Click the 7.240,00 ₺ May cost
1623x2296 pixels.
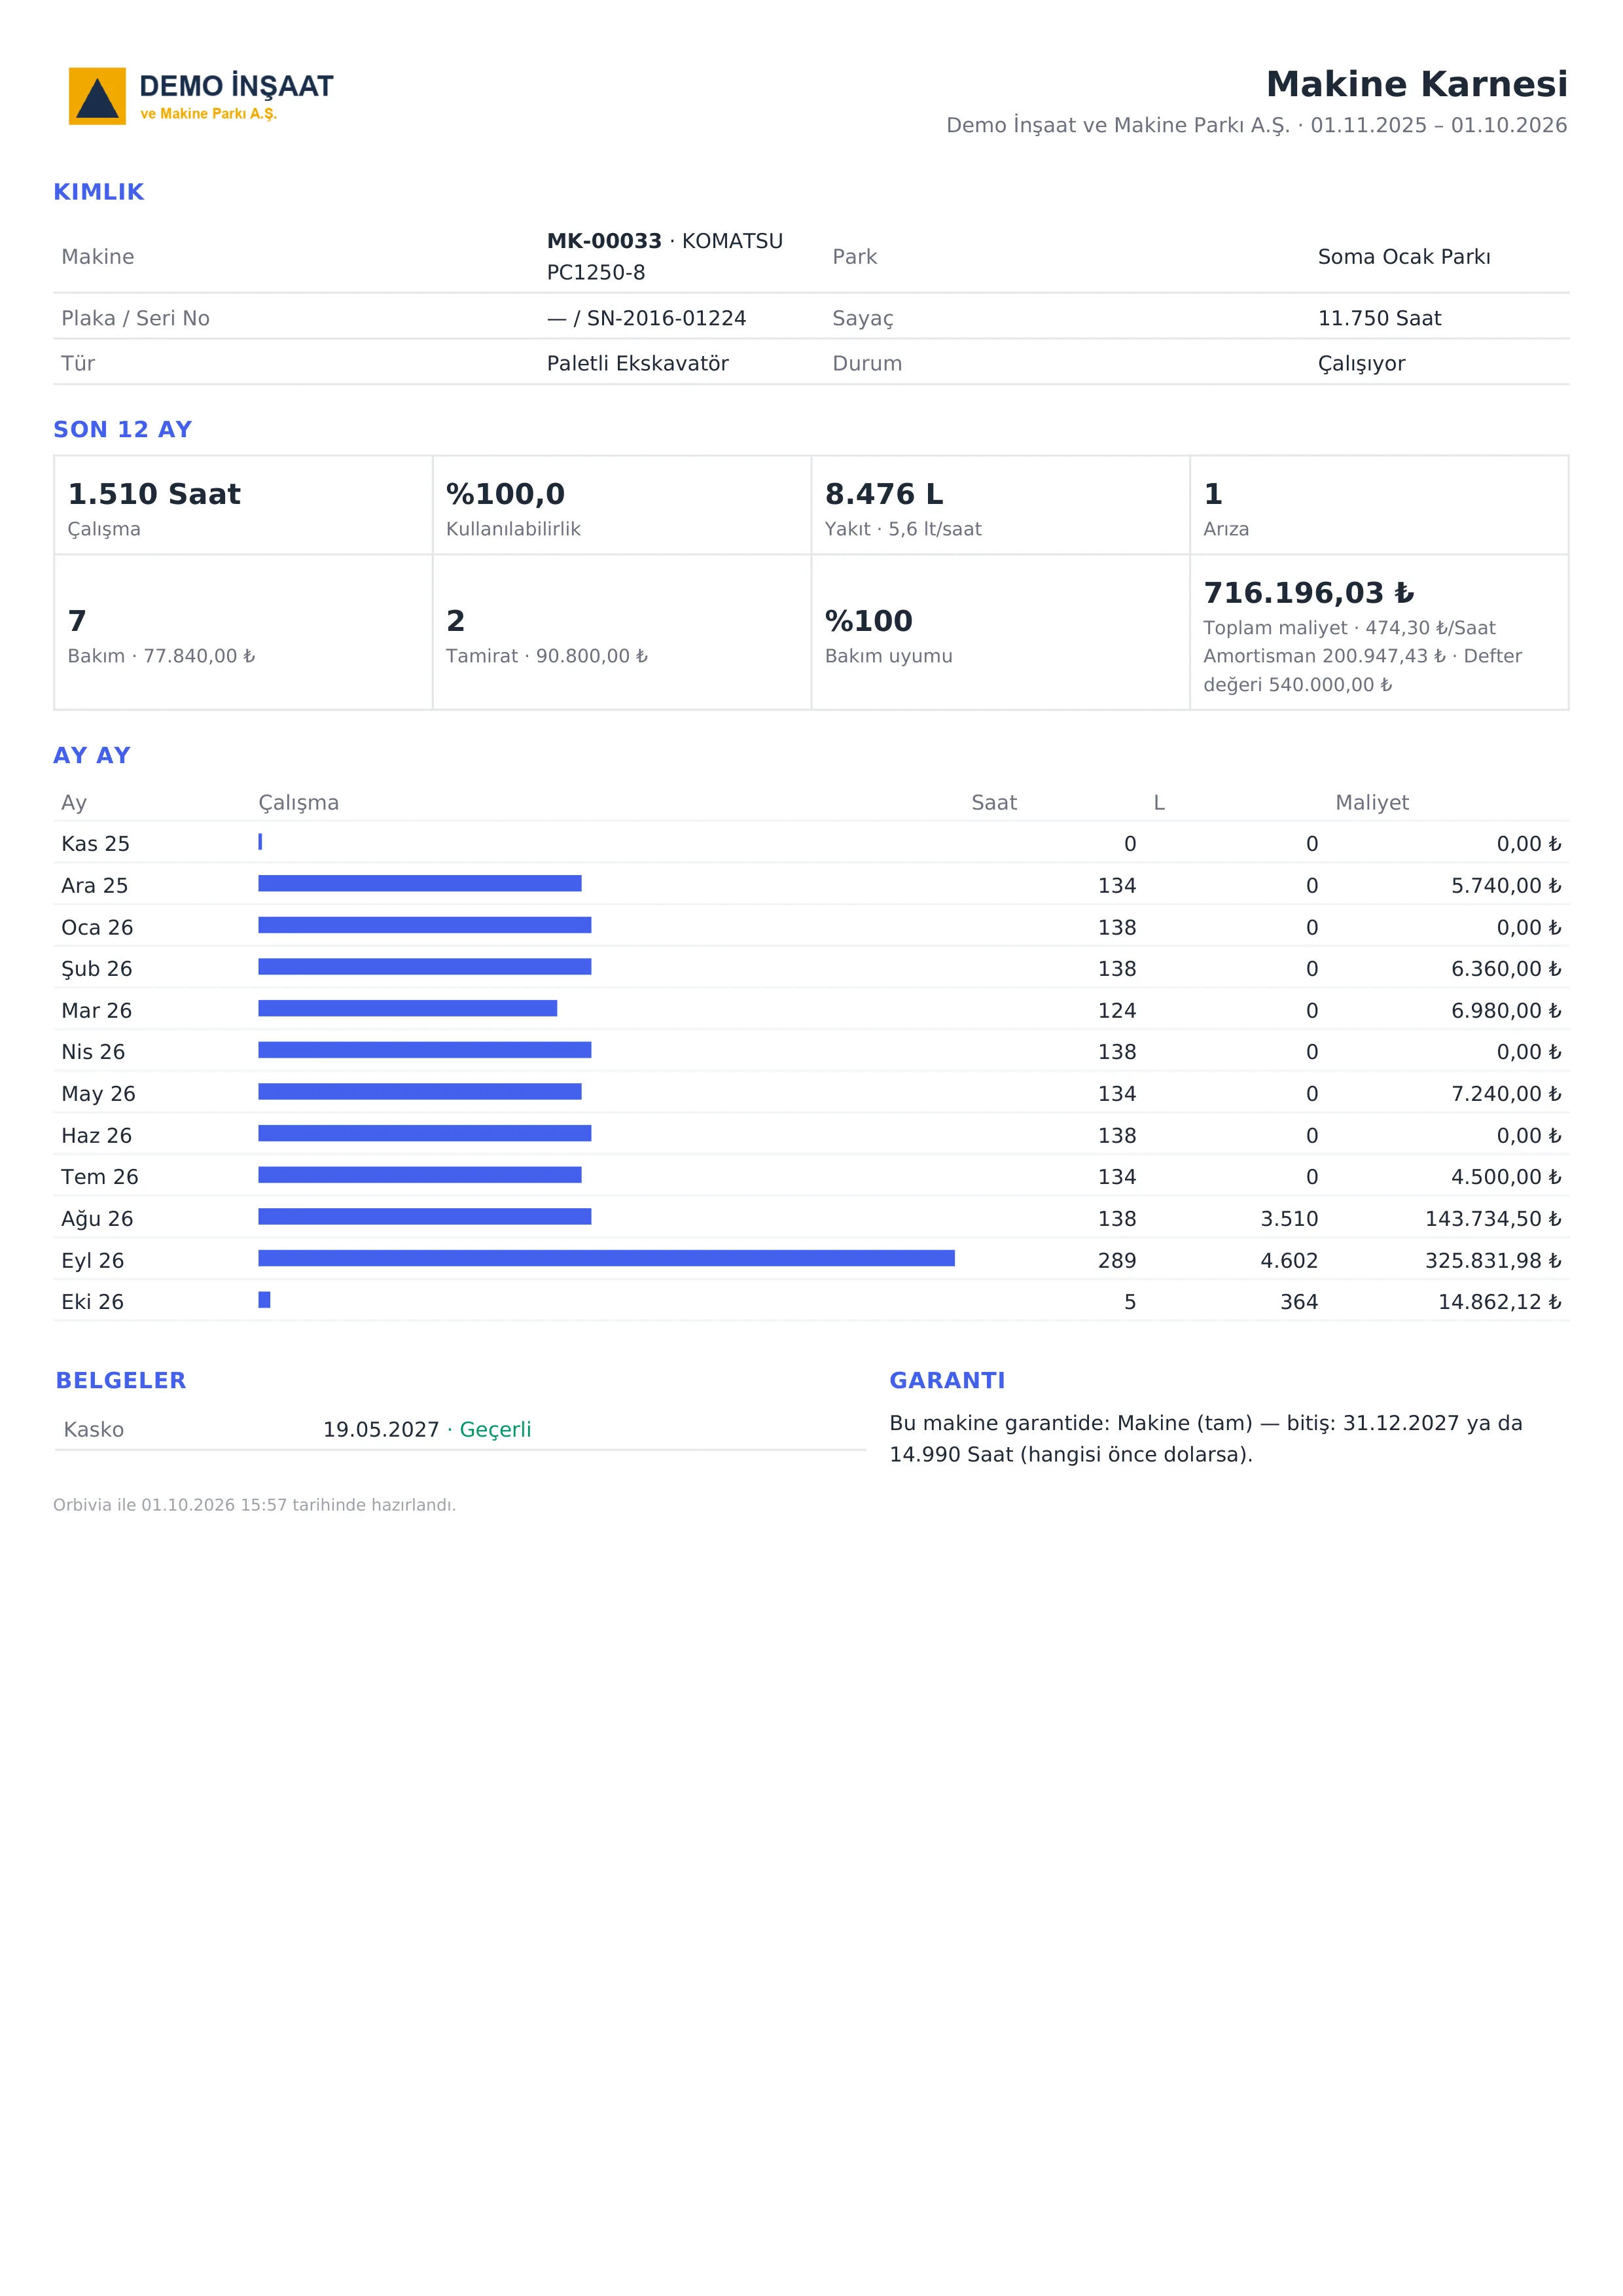[x=1506, y=1094]
